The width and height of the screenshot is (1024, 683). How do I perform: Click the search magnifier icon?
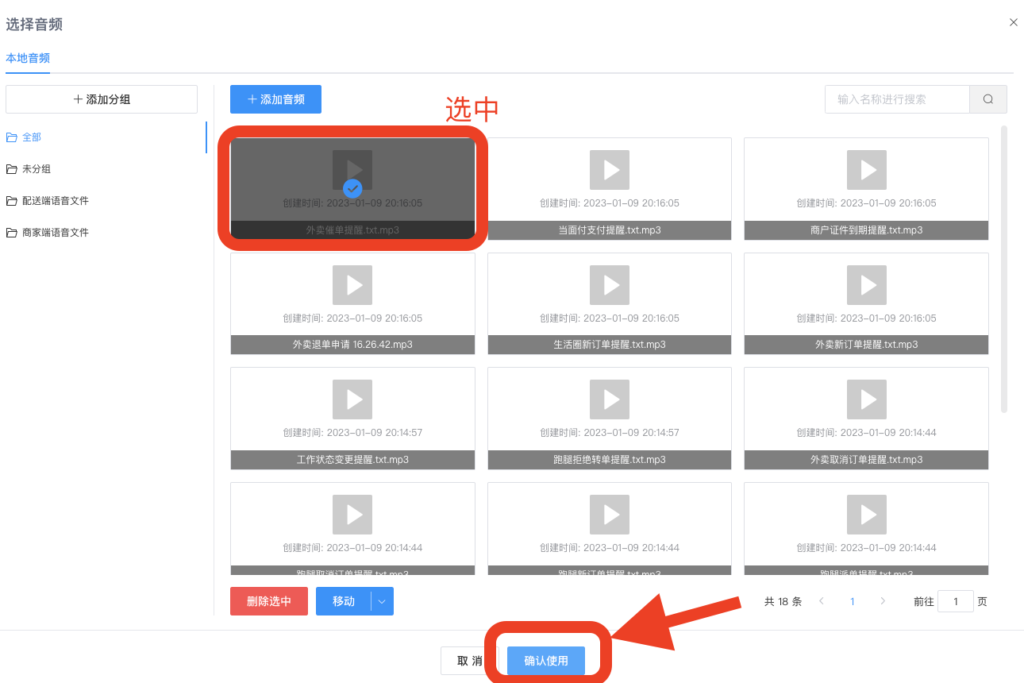pos(988,99)
